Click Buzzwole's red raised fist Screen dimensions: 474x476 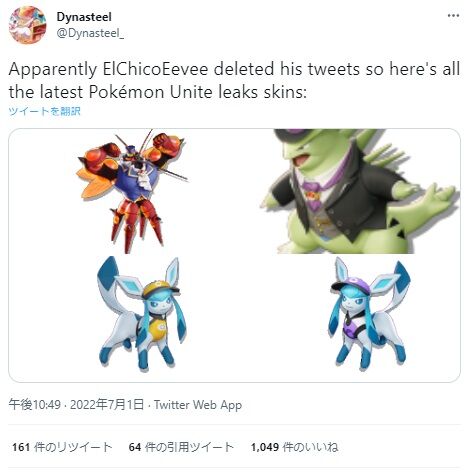click(x=167, y=144)
